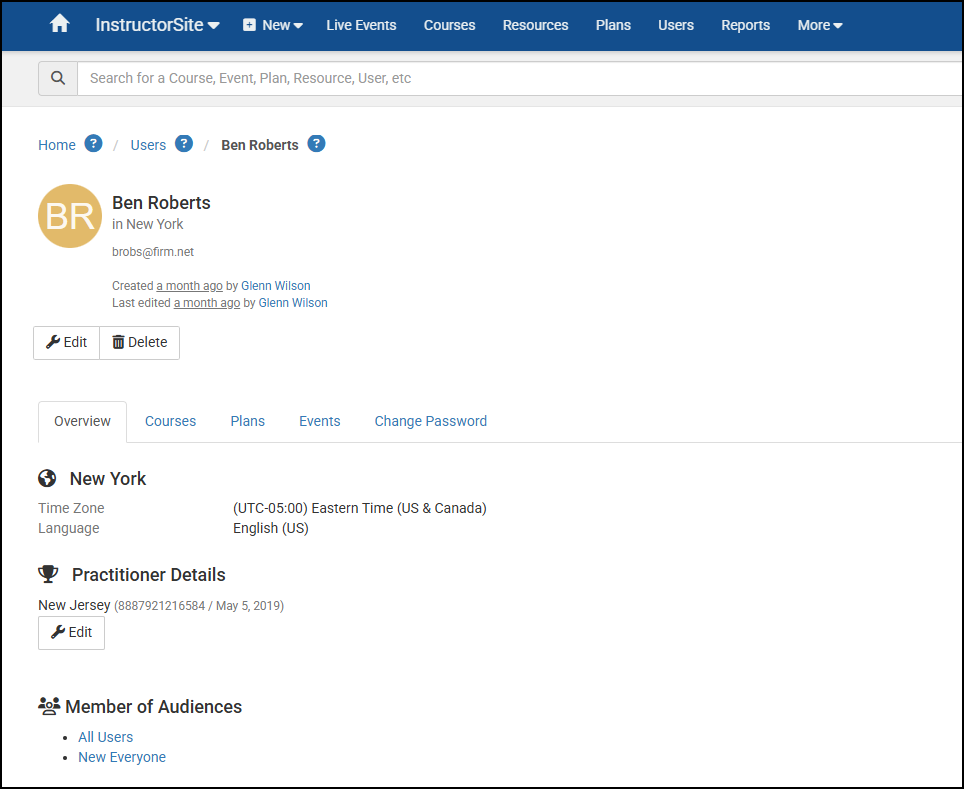The image size is (964, 789).
Task: Open help icon next to Home breadcrumb
Action: click(x=93, y=144)
